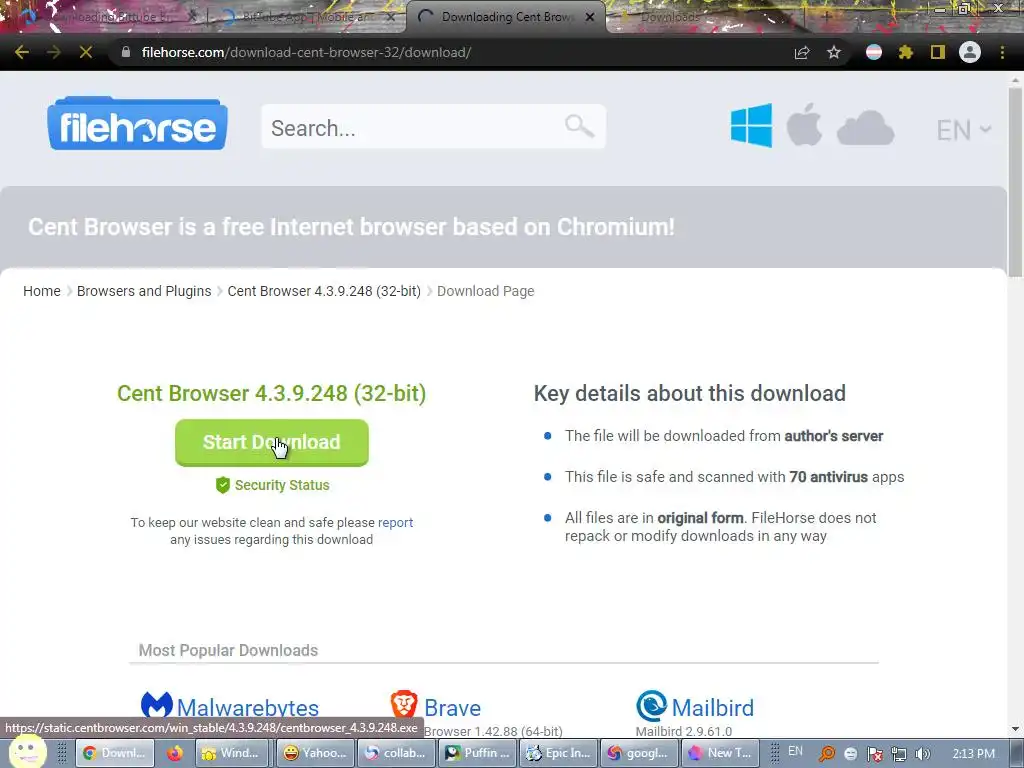1024x768 pixels.
Task: Click the Malwarebytes logo icon
Action: (x=157, y=705)
